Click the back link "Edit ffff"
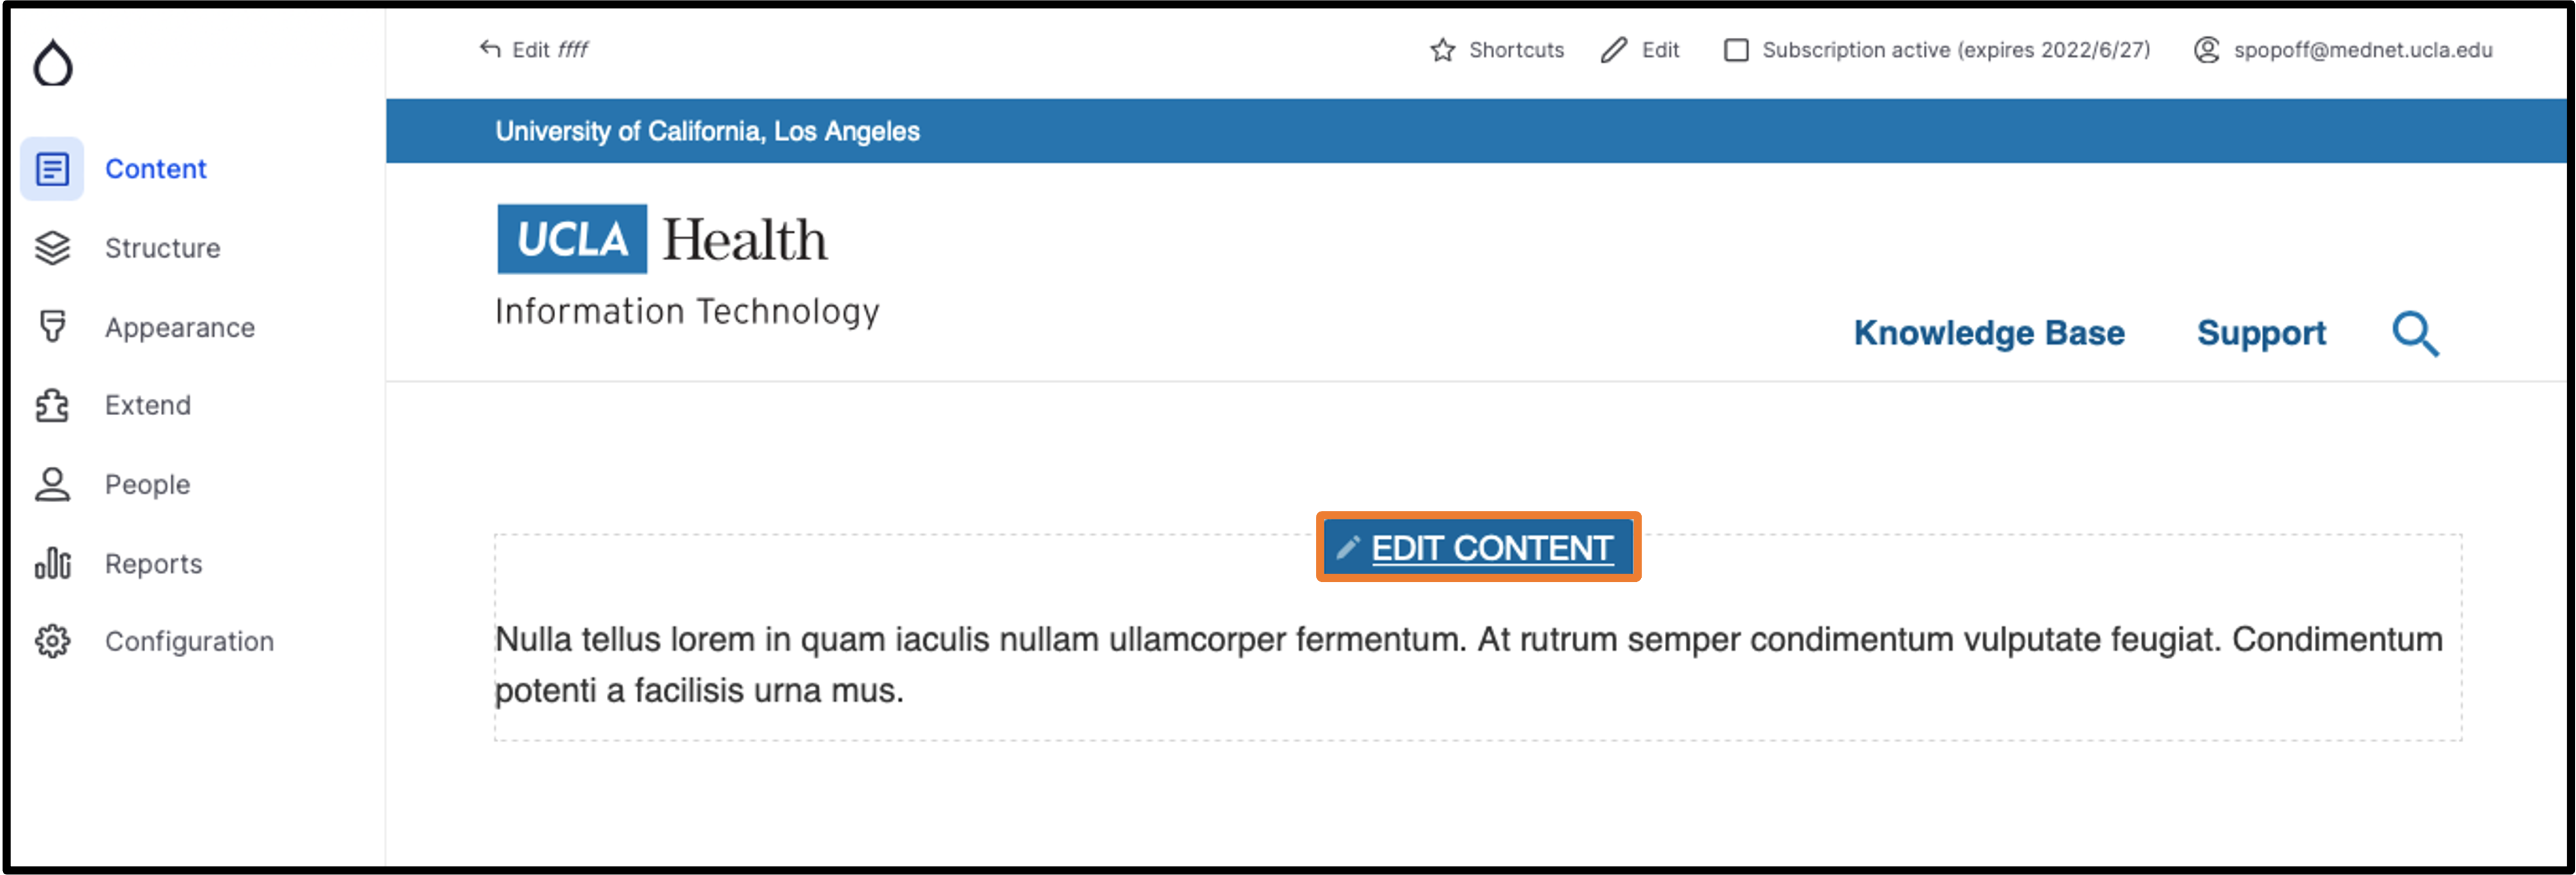 coord(534,50)
